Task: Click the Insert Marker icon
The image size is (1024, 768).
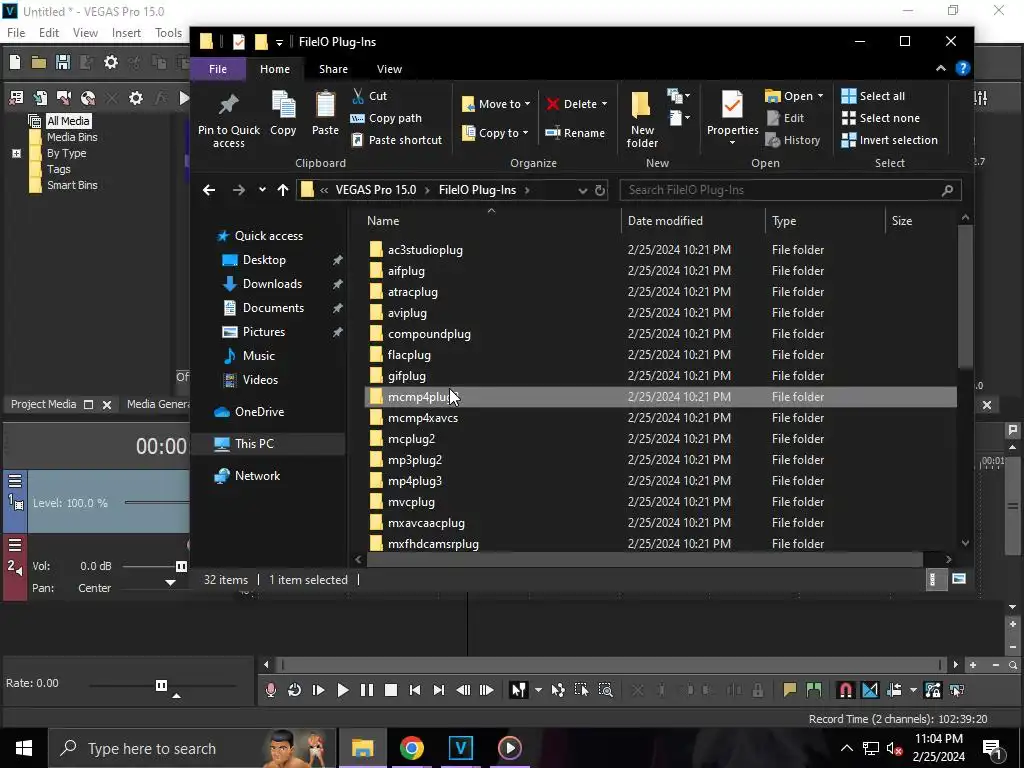Action: pos(790,690)
